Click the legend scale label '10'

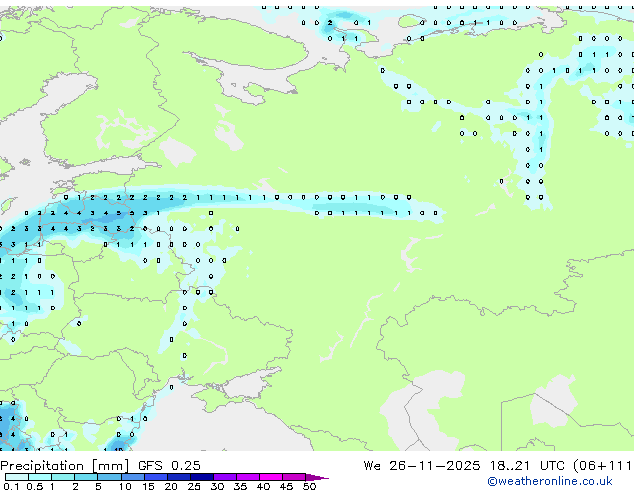pos(125,486)
